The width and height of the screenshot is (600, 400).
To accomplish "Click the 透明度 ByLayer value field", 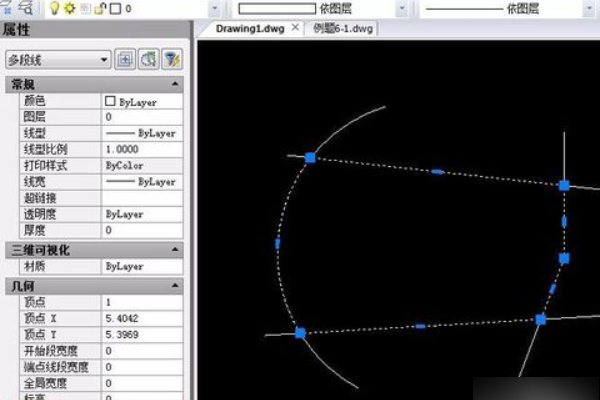I will tap(142, 214).
